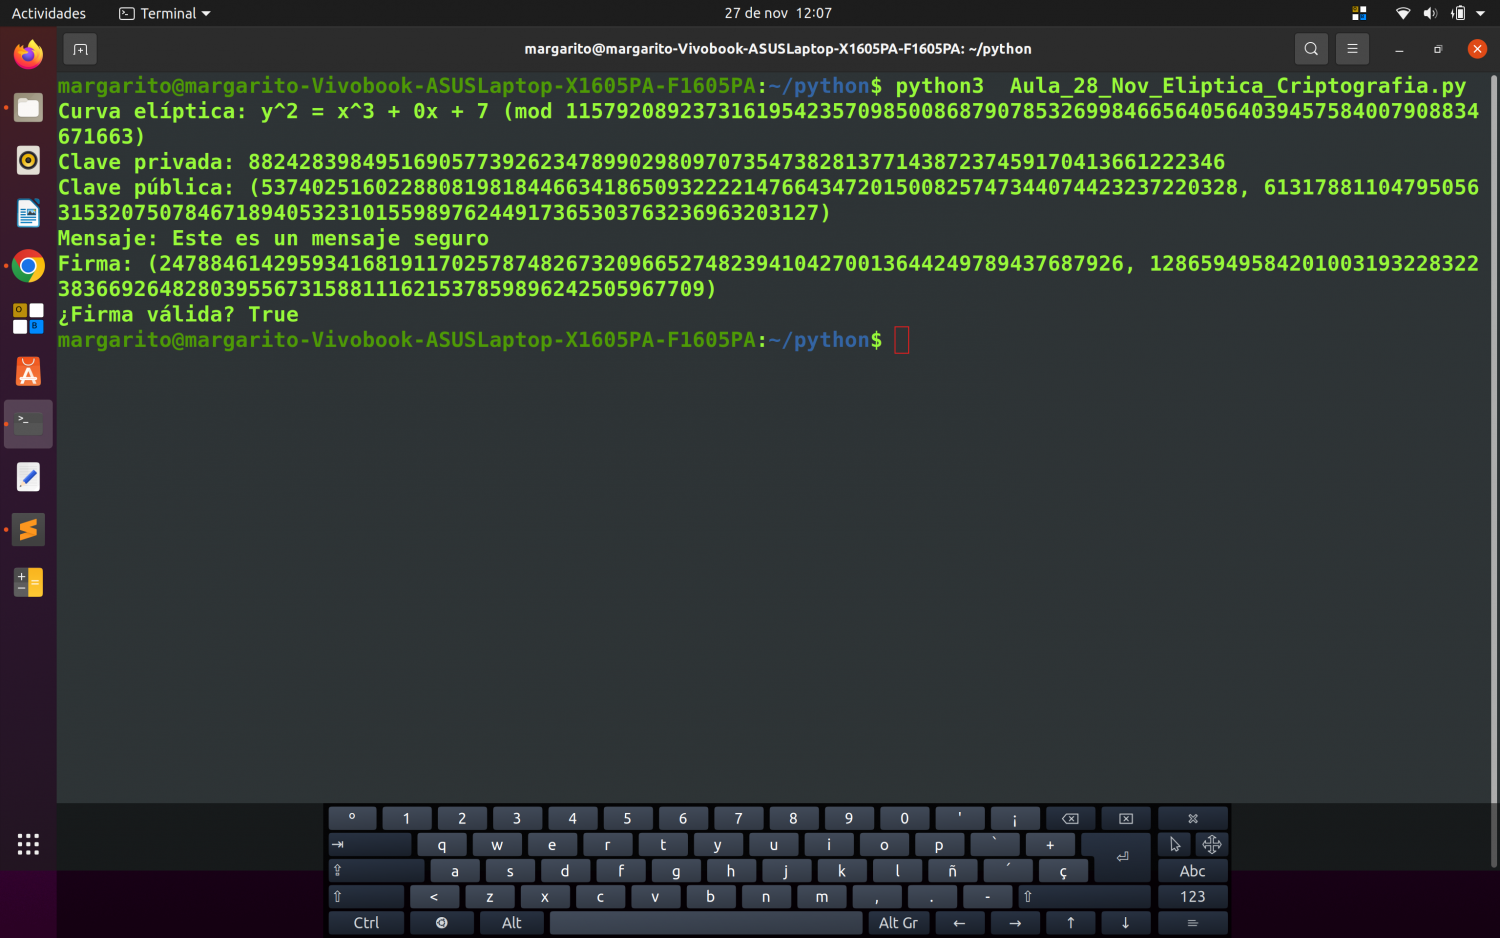Tap the backspace key on keyboard
This screenshot has height=938, width=1500.
1070,818
